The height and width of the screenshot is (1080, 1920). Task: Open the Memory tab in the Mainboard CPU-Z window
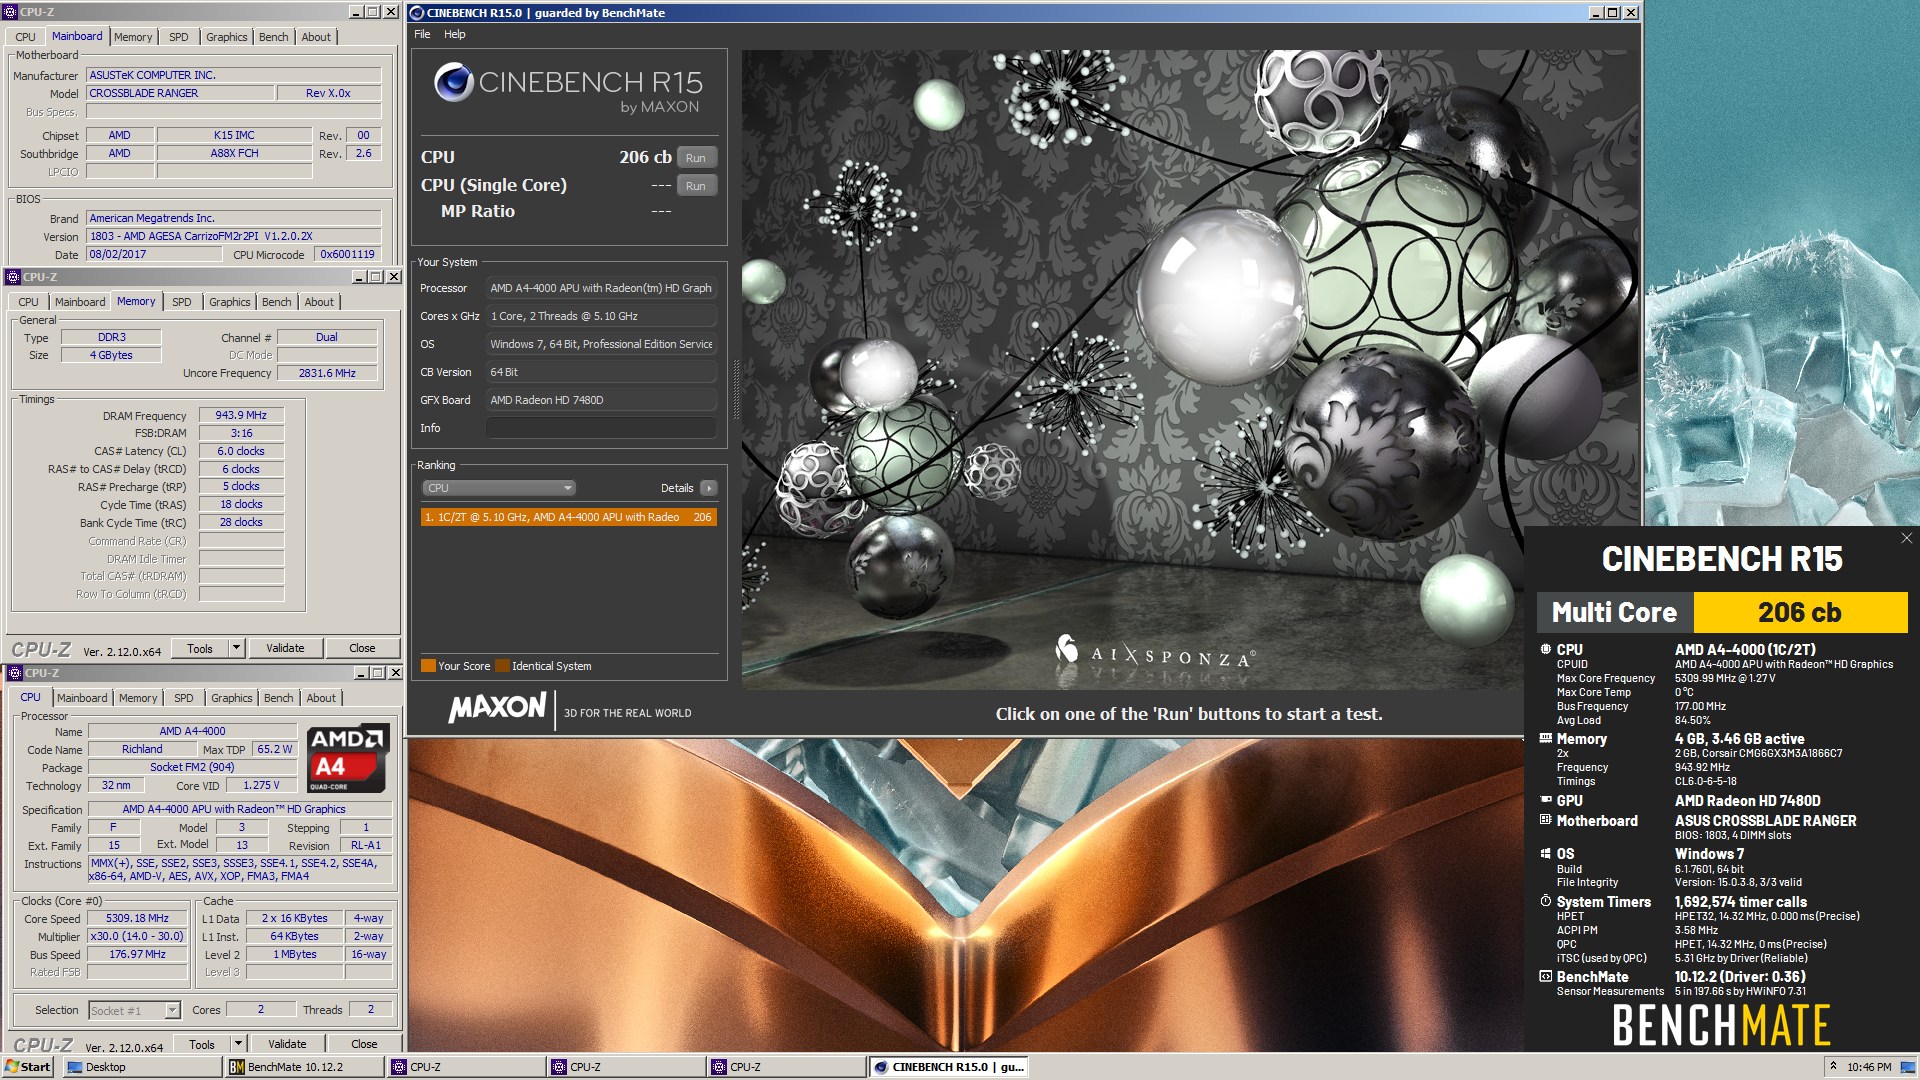click(133, 37)
